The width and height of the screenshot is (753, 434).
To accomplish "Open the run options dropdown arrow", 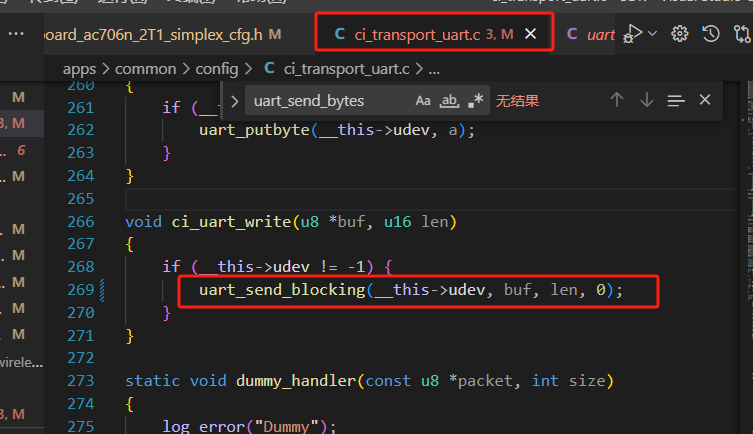I will coord(652,34).
